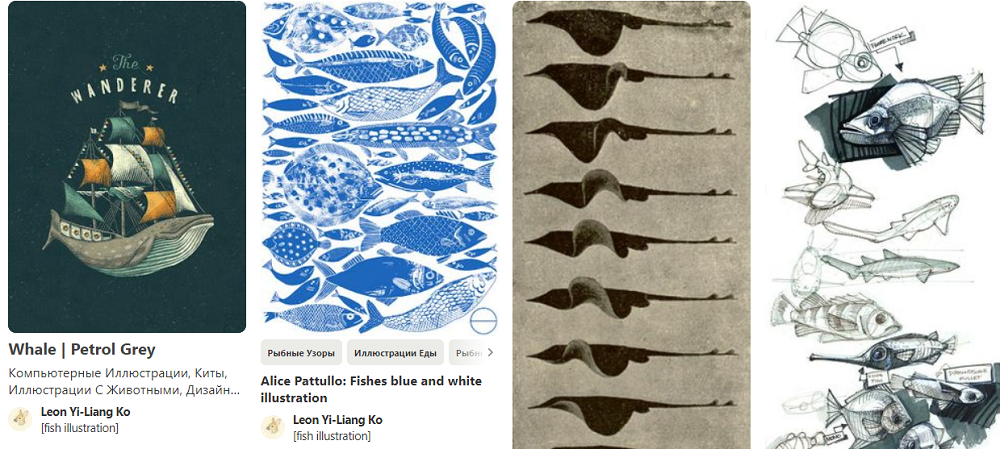
Task: Open the blue and white fishes pin
Action: (x=379, y=167)
